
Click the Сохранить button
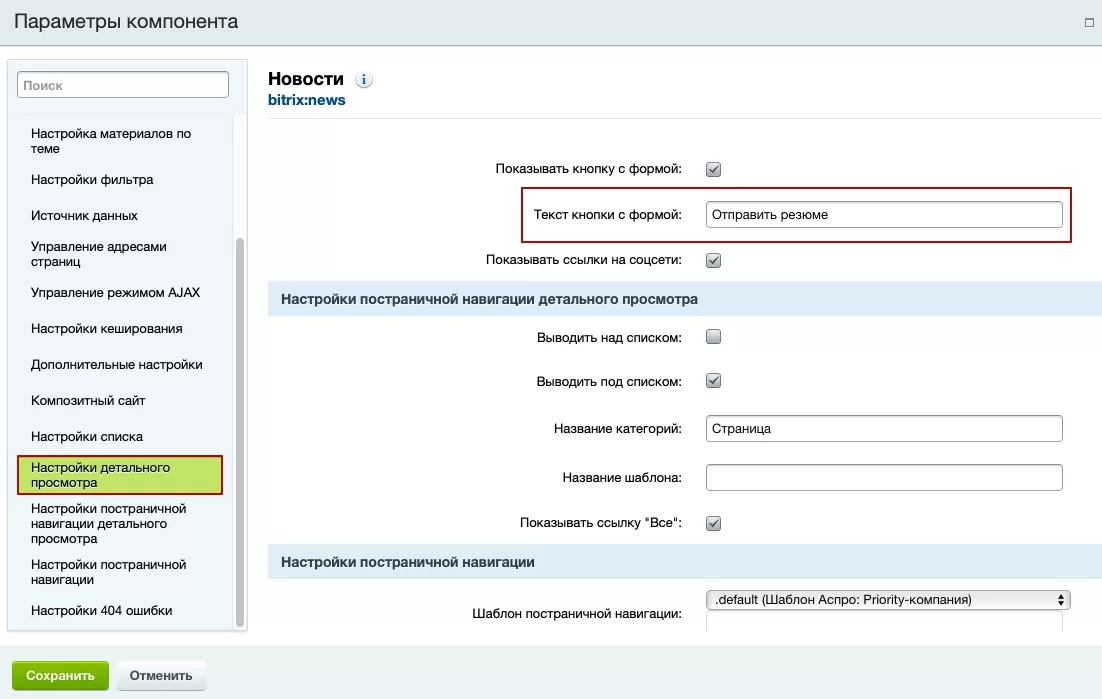(60, 676)
